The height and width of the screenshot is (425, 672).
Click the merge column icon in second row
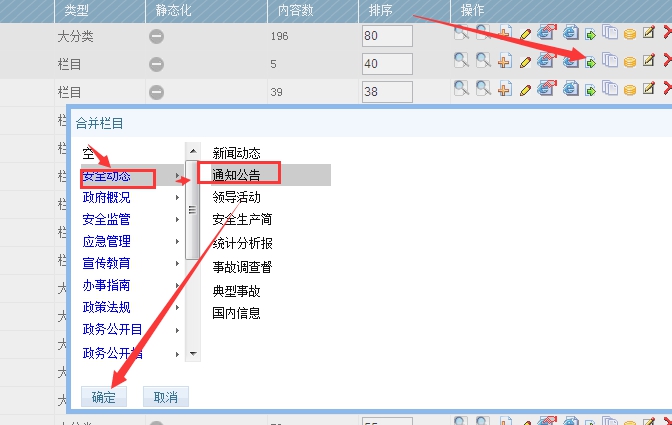pos(591,62)
